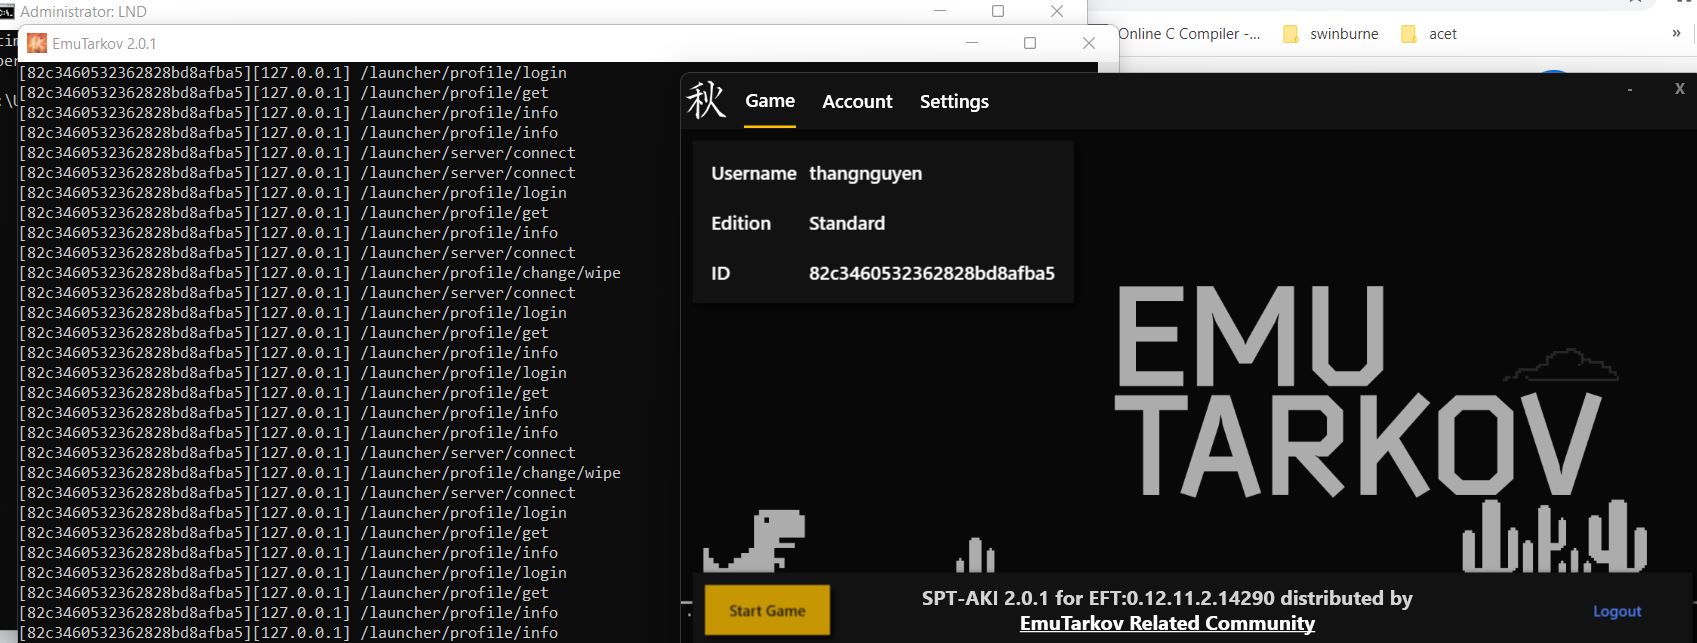Minimize the EmuTarkov 2.0.1 server window

pos(971,43)
